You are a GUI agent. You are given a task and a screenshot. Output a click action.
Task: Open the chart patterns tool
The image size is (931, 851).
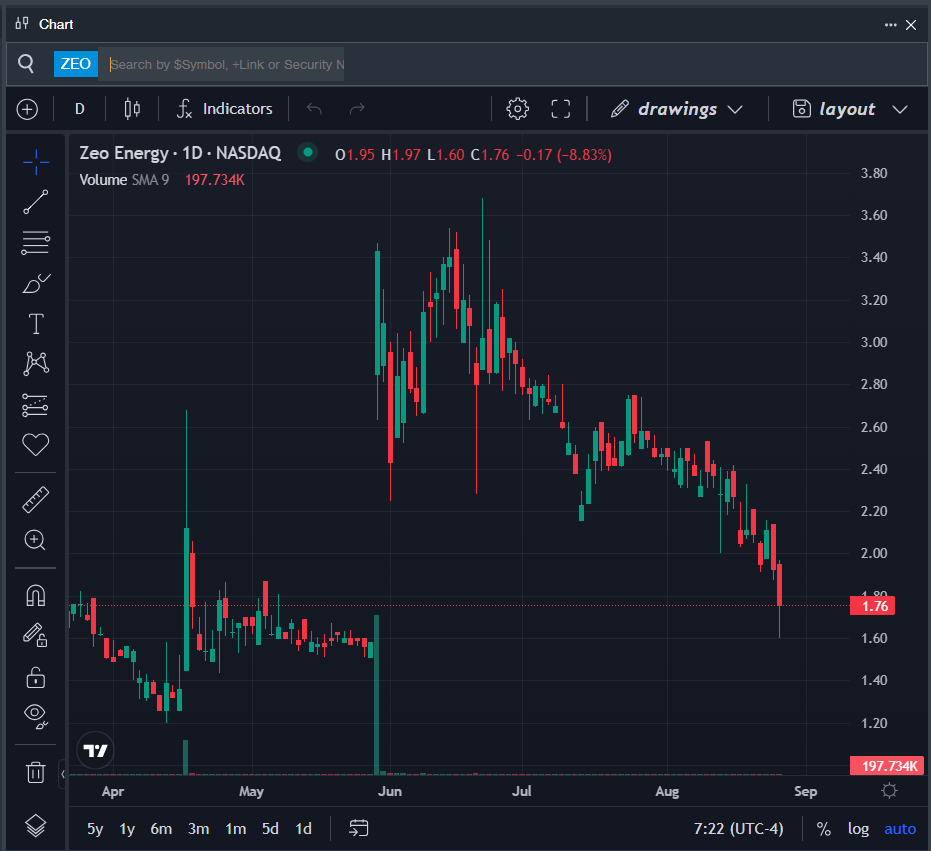(x=36, y=363)
